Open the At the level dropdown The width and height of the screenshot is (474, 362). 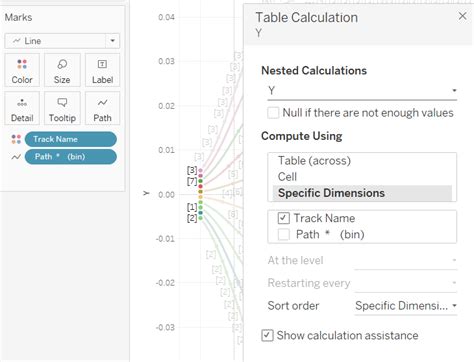(406, 260)
